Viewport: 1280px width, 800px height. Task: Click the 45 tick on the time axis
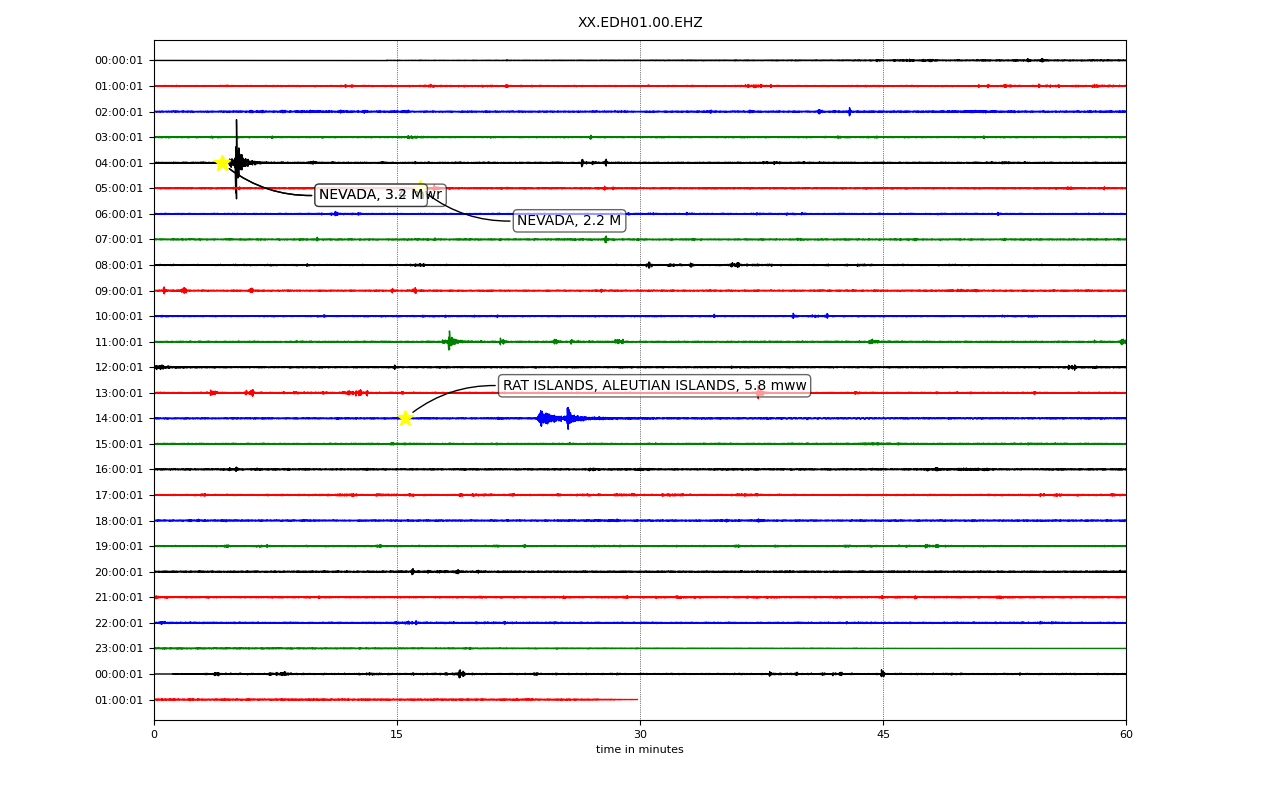click(883, 734)
